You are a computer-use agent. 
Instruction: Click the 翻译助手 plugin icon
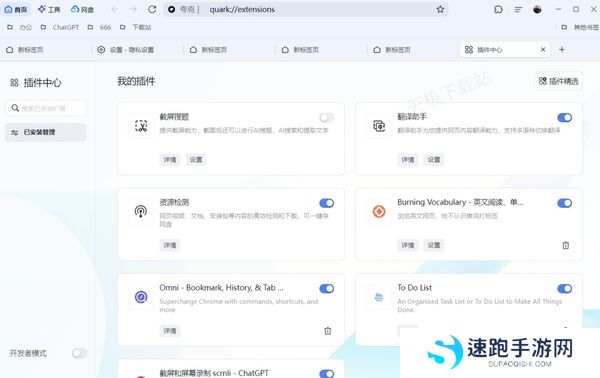379,125
